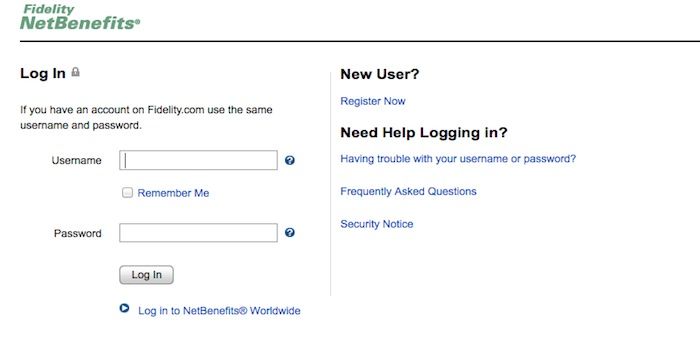This screenshot has height=360, width=700.
Task: Click the padlock icon beside Log In heading
Action: tap(75, 72)
